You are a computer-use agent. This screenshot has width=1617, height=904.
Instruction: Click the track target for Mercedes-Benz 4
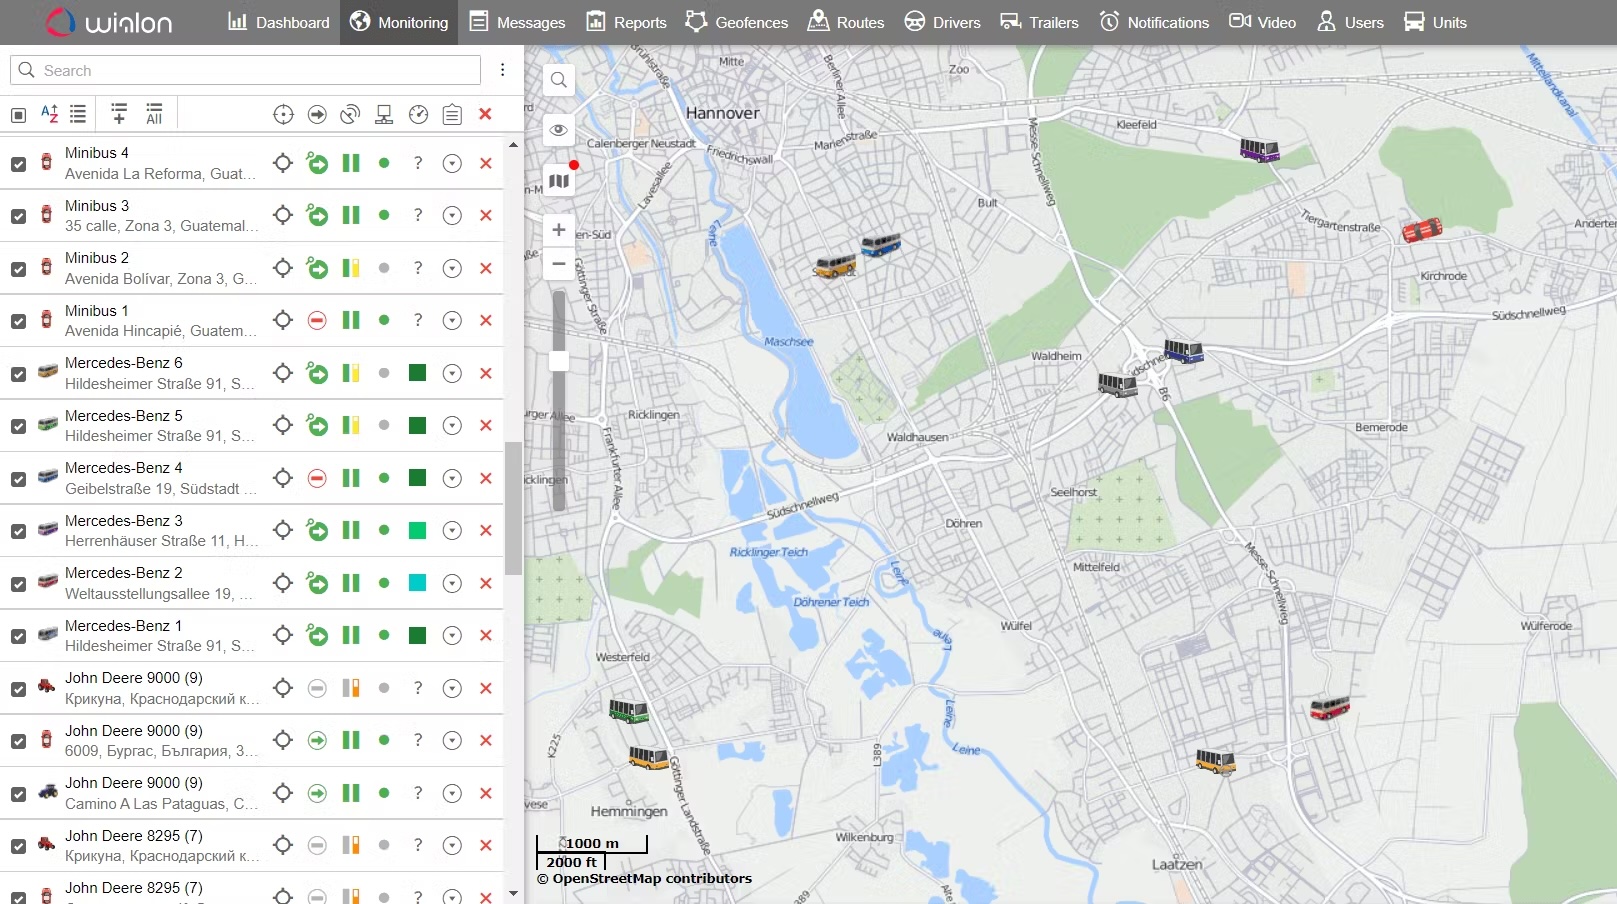[283, 478]
